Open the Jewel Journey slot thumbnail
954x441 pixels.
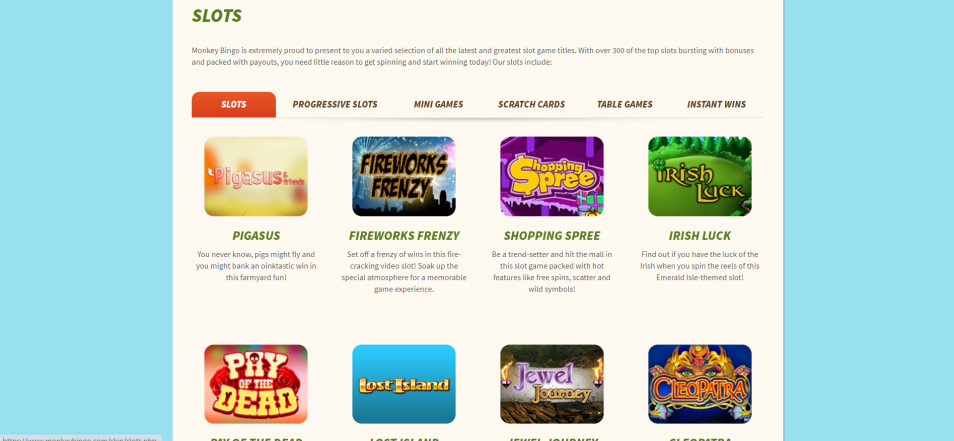click(x=552, y=384)
